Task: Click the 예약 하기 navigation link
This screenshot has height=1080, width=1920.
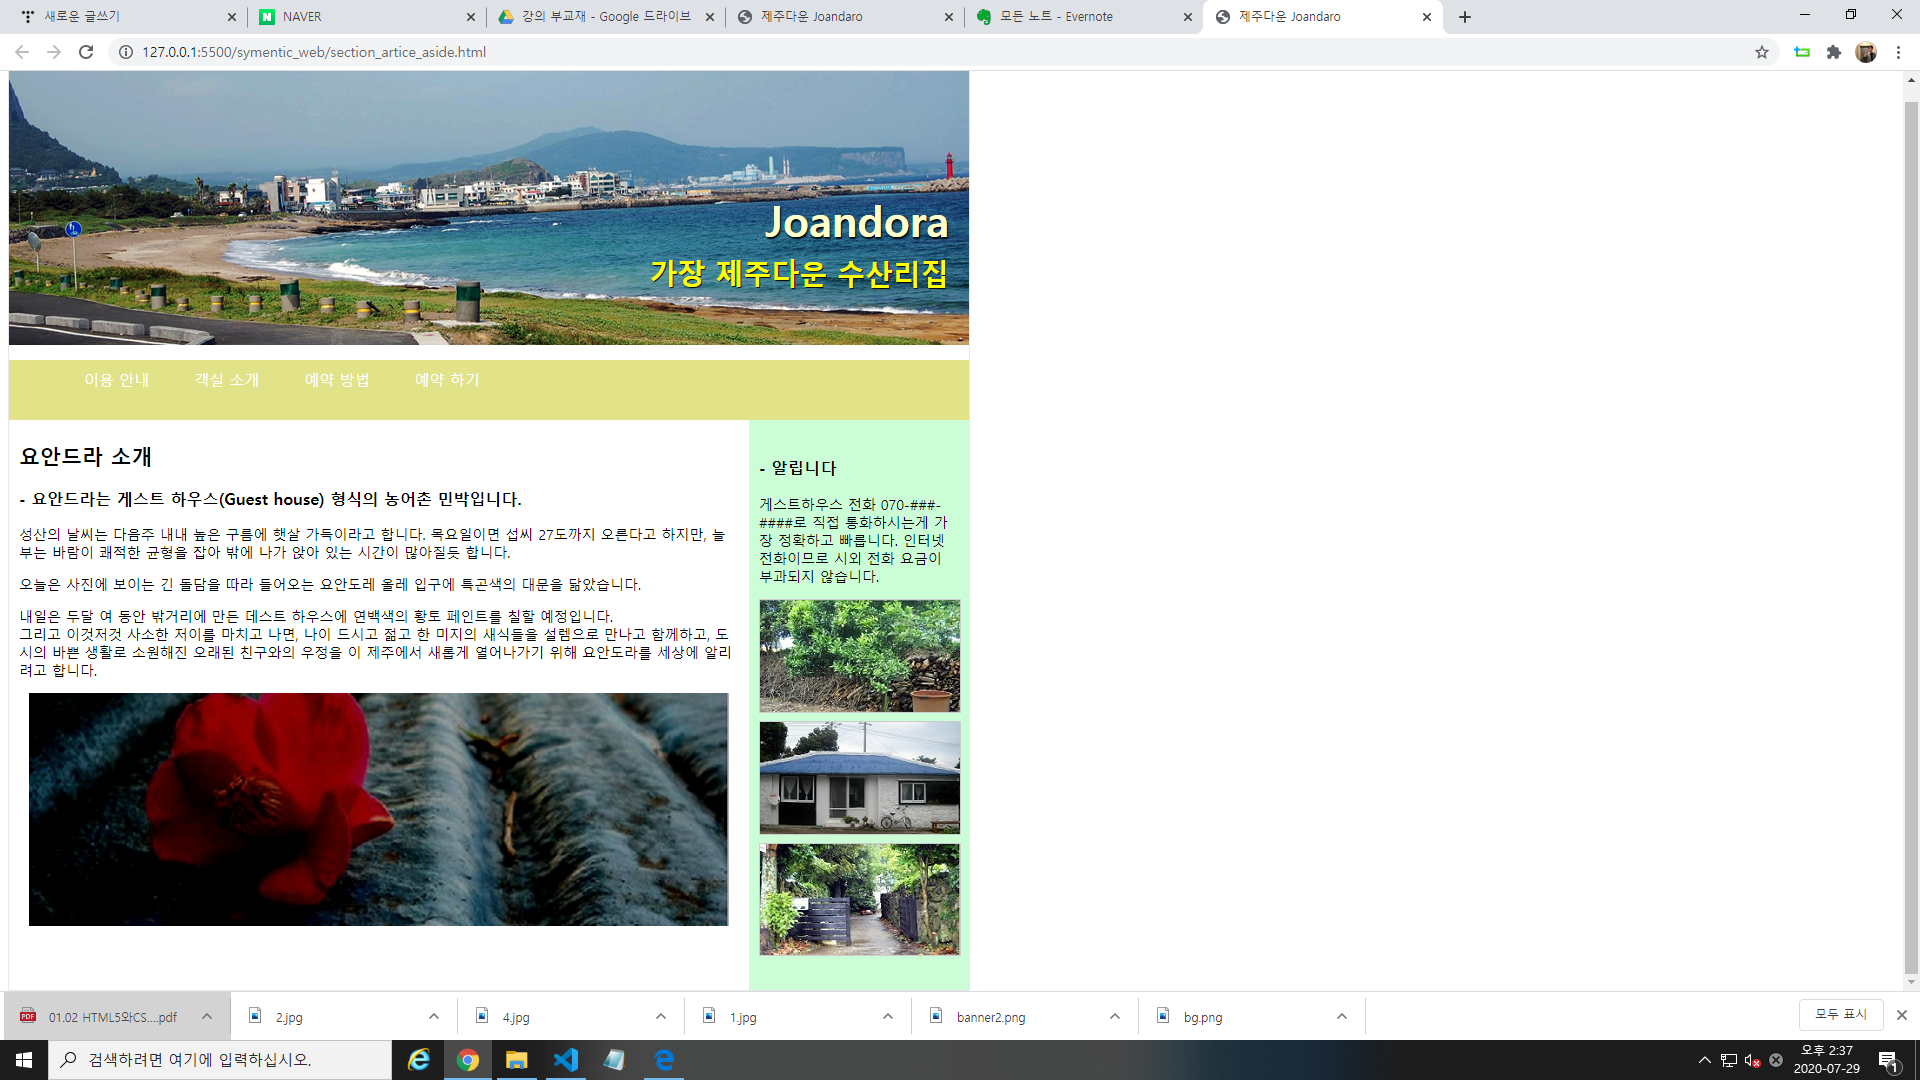Action: [x=447, y=380]
